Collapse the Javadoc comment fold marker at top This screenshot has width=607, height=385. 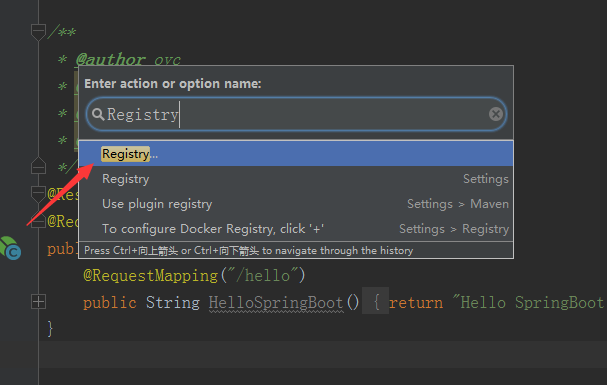38,32
